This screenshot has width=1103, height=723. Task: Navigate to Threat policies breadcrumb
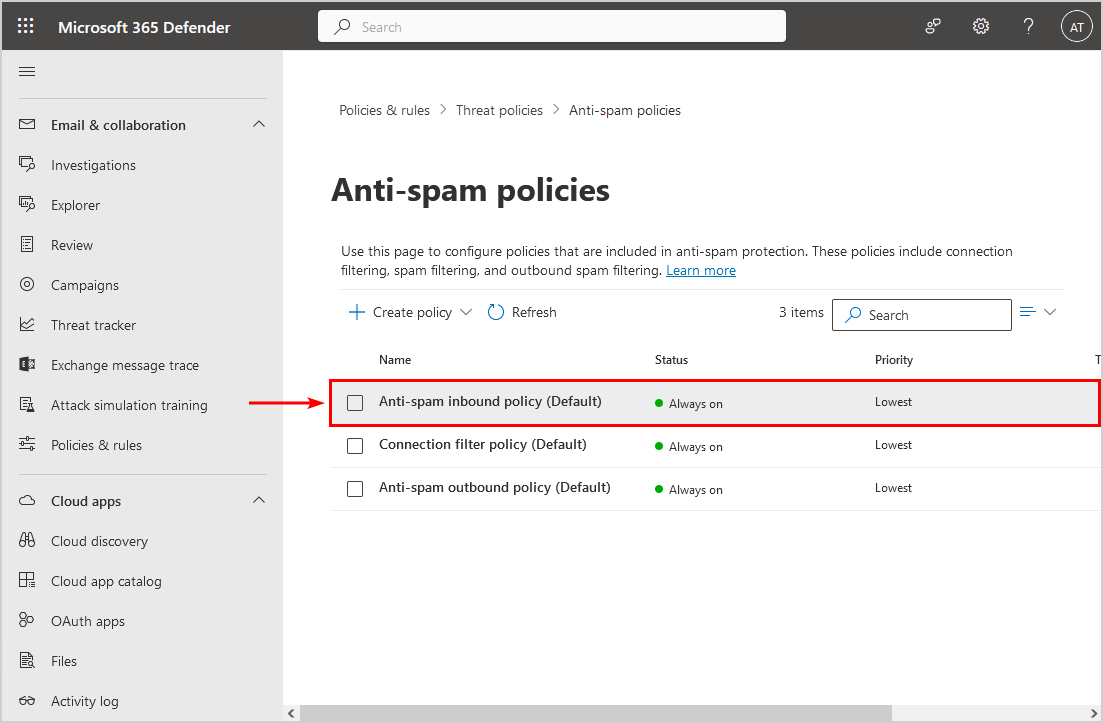(x=499, y=110)
